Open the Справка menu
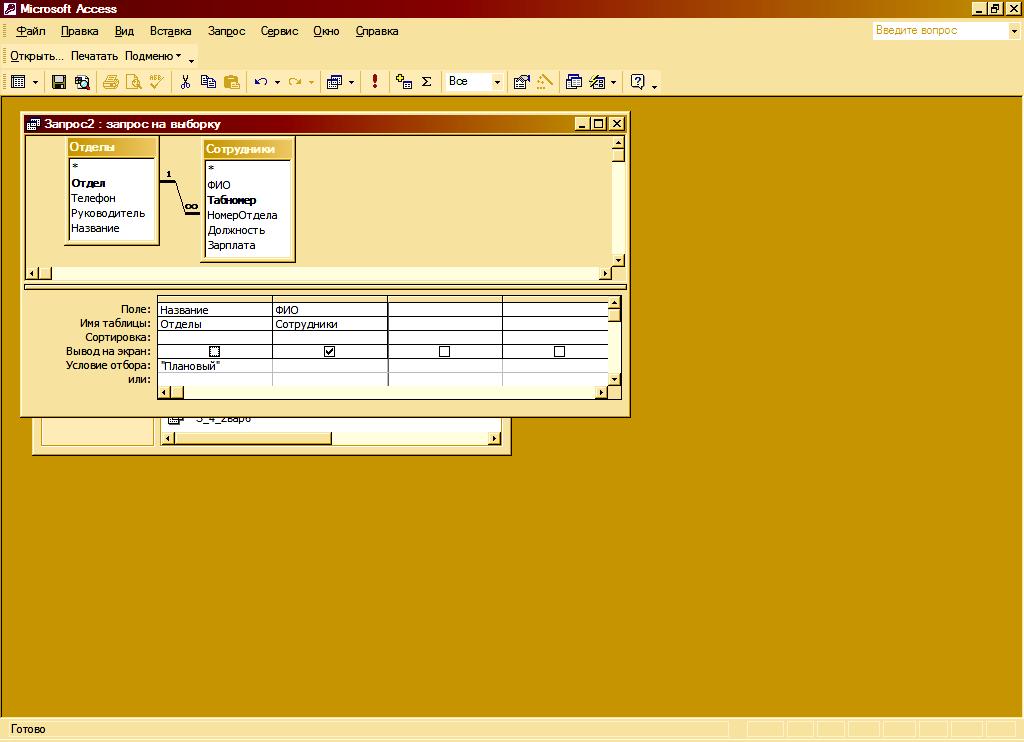 [x=377, y=31]
